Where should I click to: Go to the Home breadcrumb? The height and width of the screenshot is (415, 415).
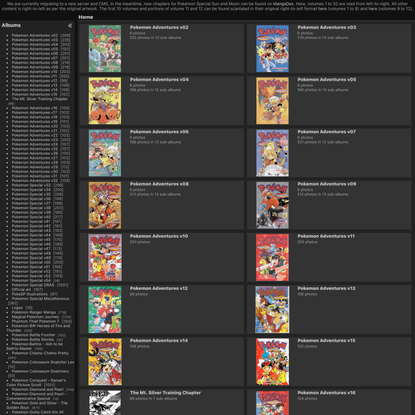86,17
